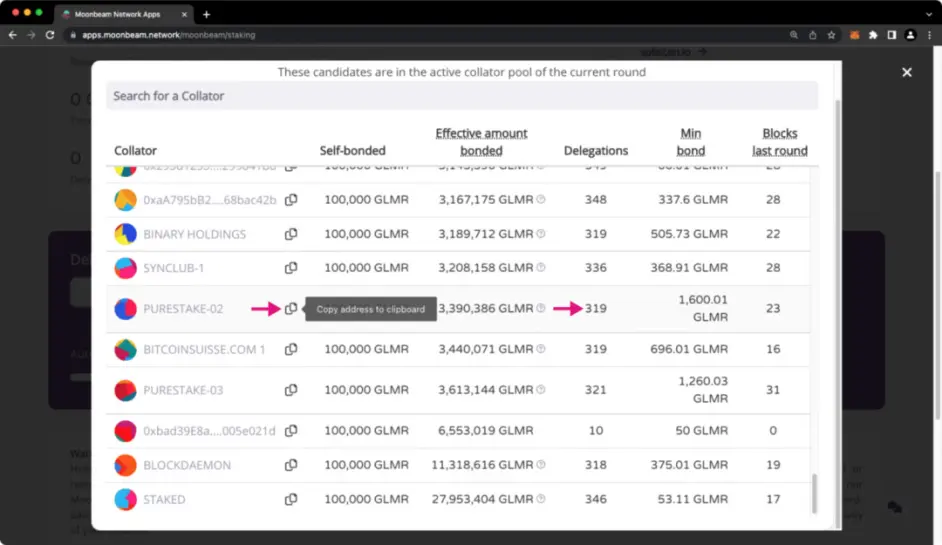Click the BINARY HOLDINGS identicon avatar
This screenshot has width=942, height=545.
[x=126, y=234]
